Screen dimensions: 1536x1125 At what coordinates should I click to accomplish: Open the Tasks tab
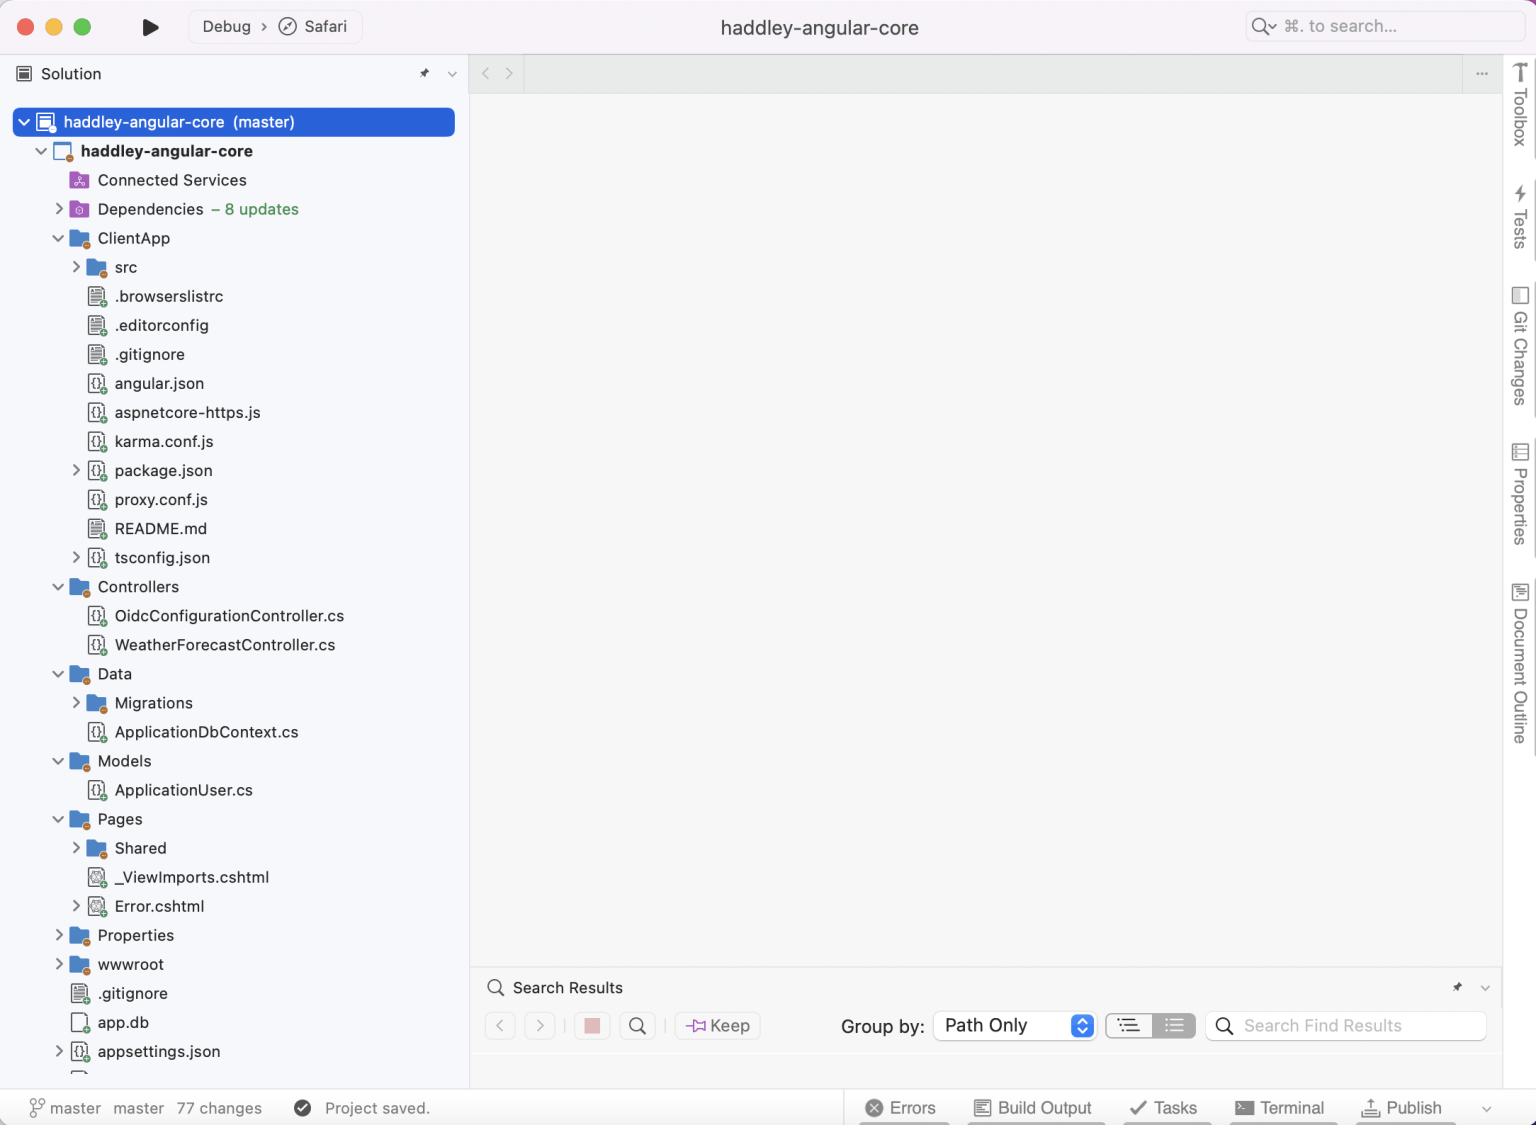point(1163,1108)
